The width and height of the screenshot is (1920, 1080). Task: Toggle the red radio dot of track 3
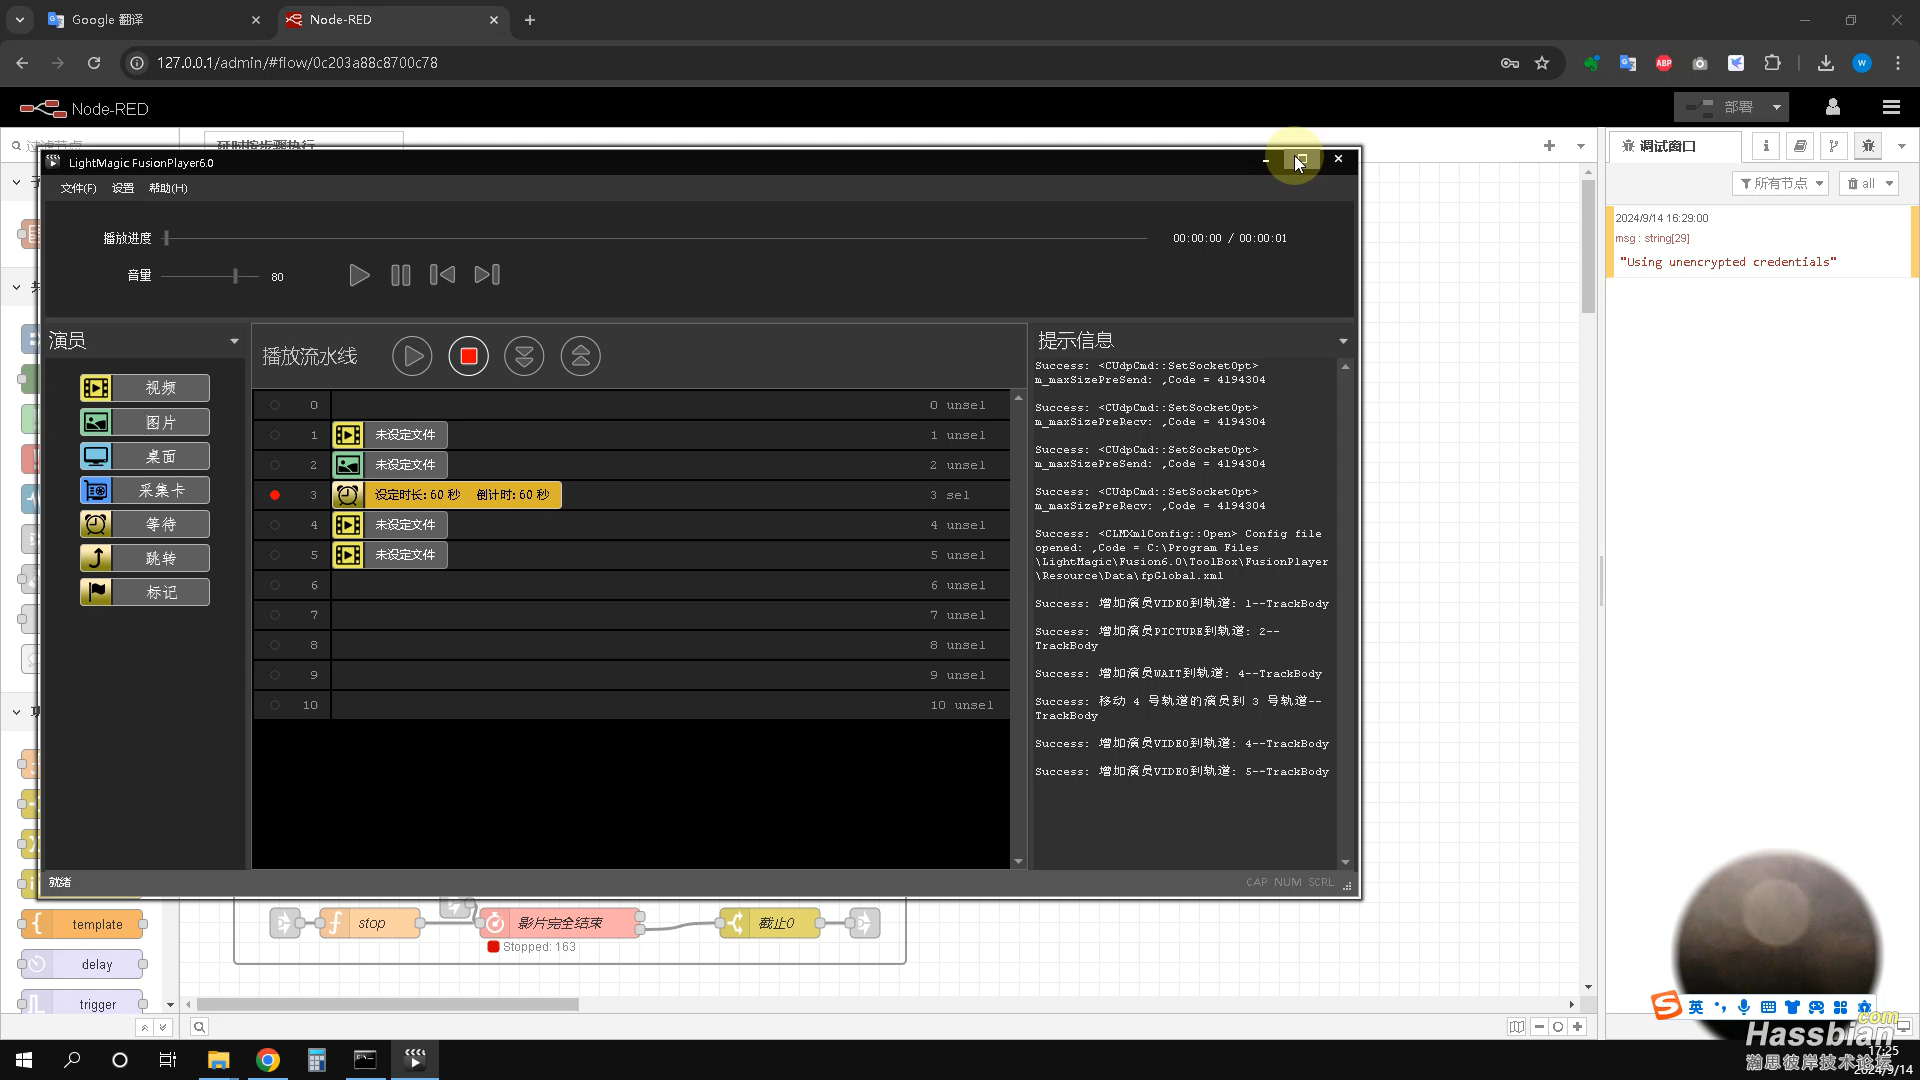pos(275,495)
